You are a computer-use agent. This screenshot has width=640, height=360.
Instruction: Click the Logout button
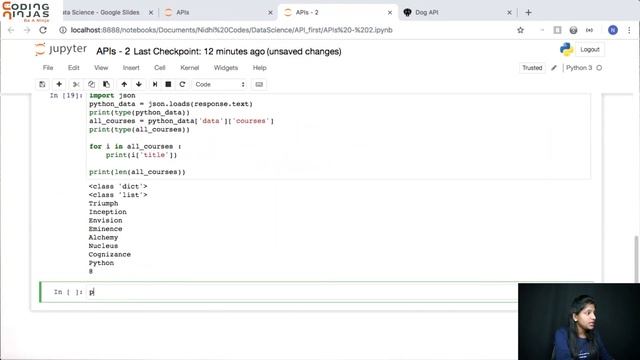click(590, 49)
